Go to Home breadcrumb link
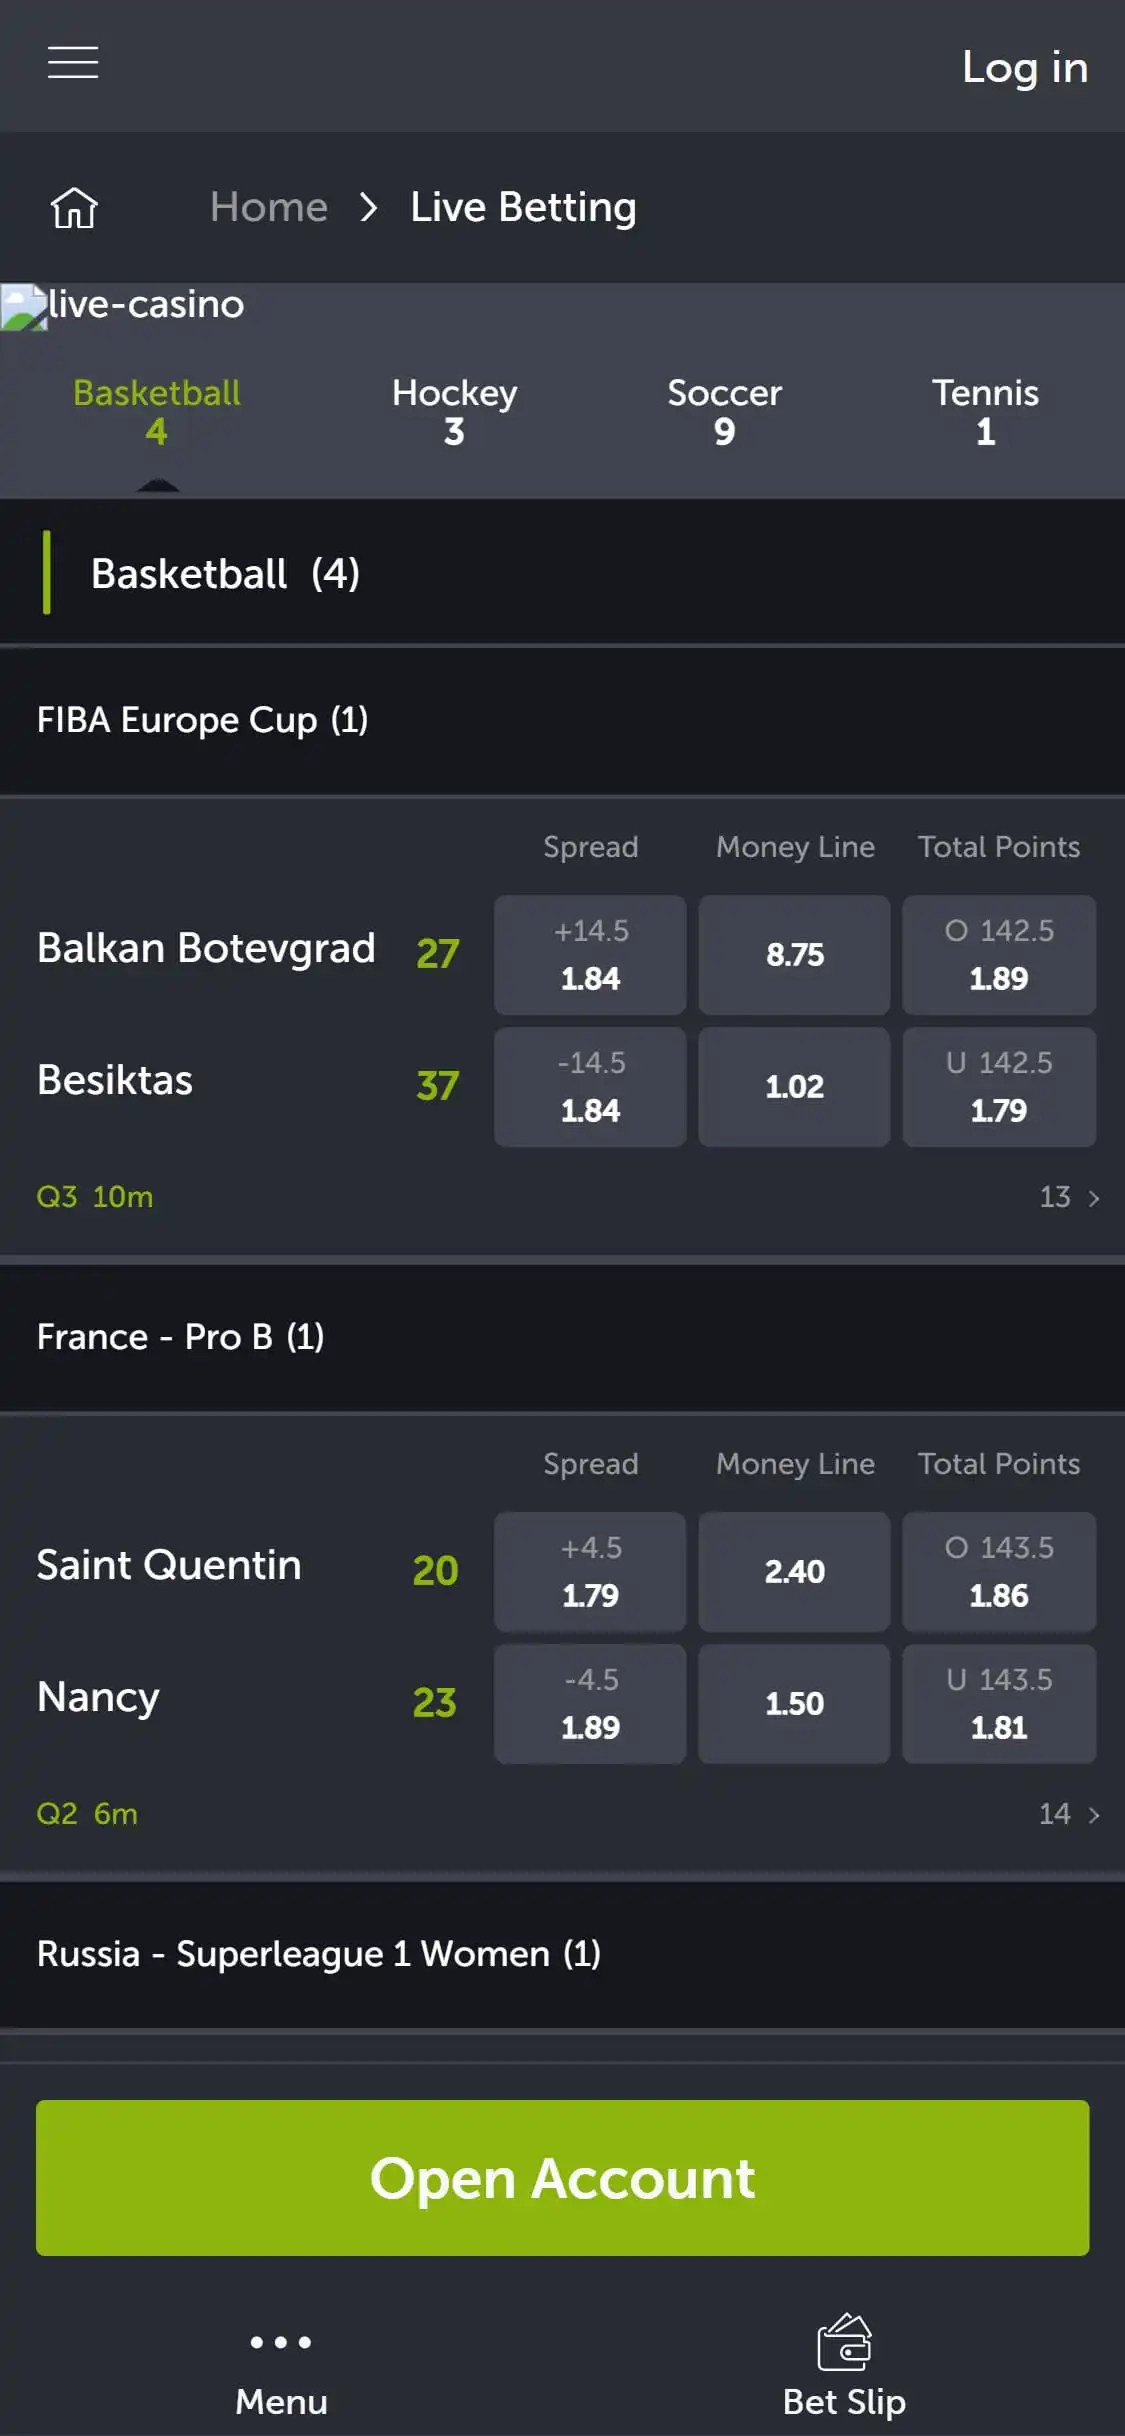Viewport: 1125px width, 2436px height. point(268,207)
